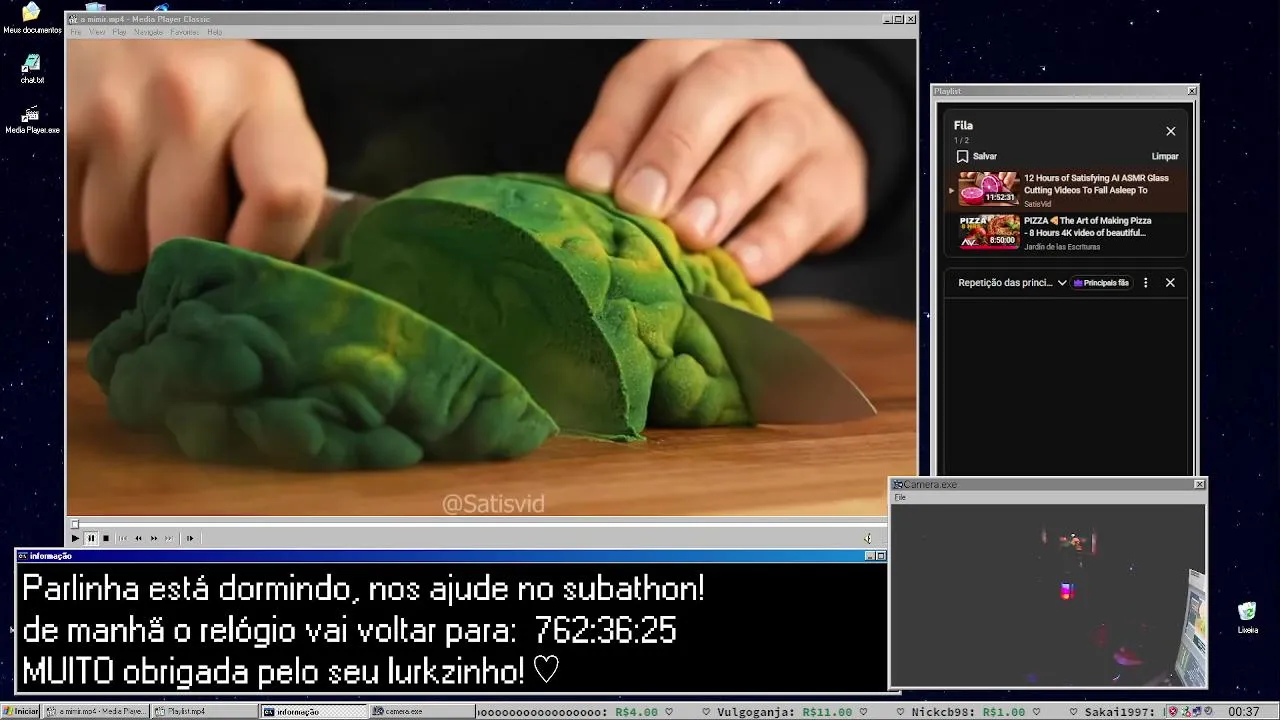The height and width of the screenshot is (720, 1280).
Task: Switch to camera.exe taskbar item
Action: 421,711
